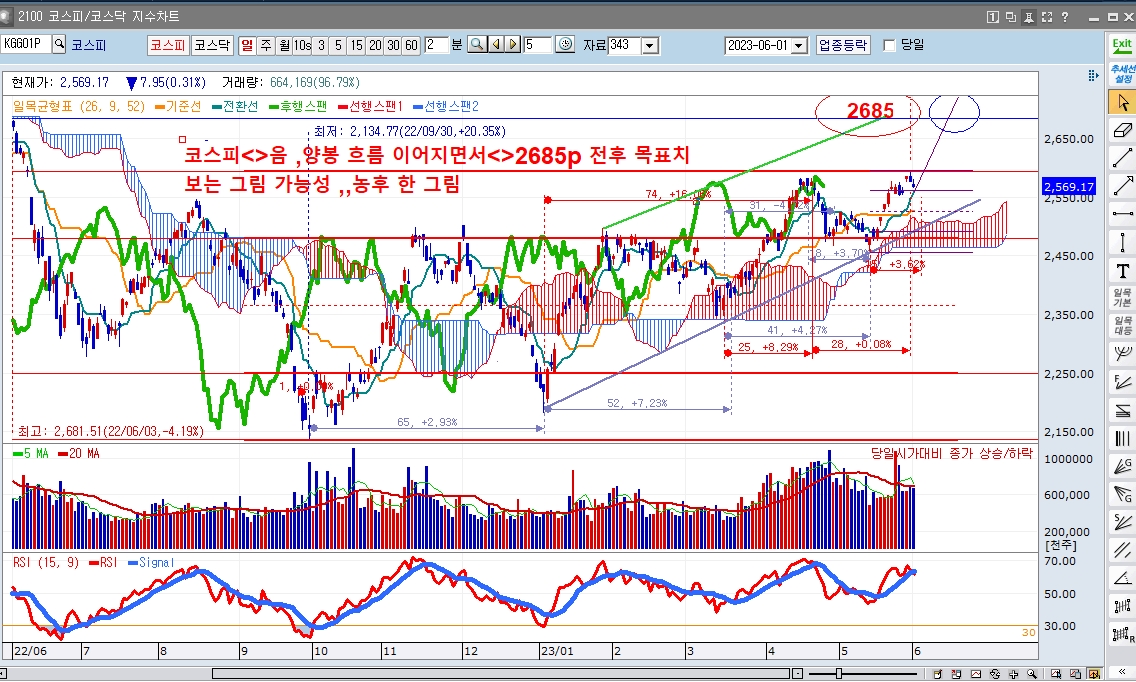1136x682 pixels.
Task: Click 업종등락 button
Action: click(x=843, y=45)
